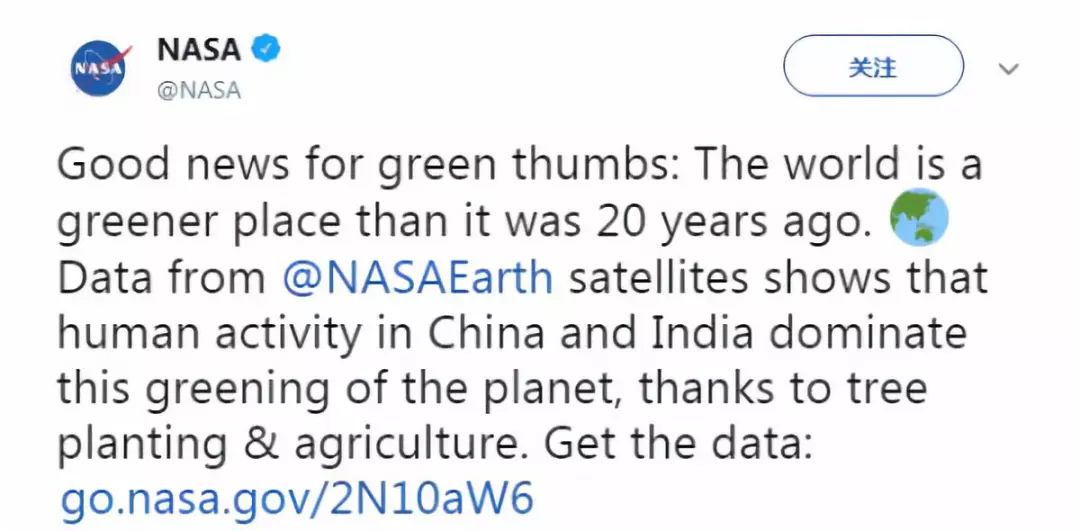The image size is (1080, 531).
Task: Click the gray @NASA handle
Action: click(199, 90)
